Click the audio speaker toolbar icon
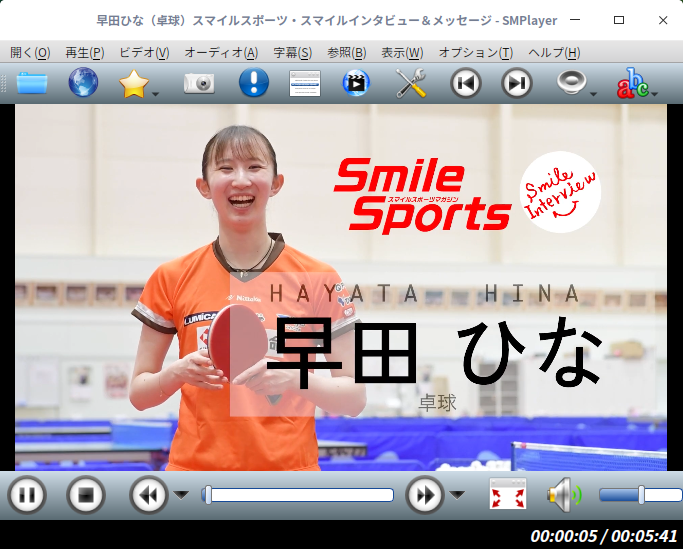This screenshot has height=549, width=683. (571, 82)
